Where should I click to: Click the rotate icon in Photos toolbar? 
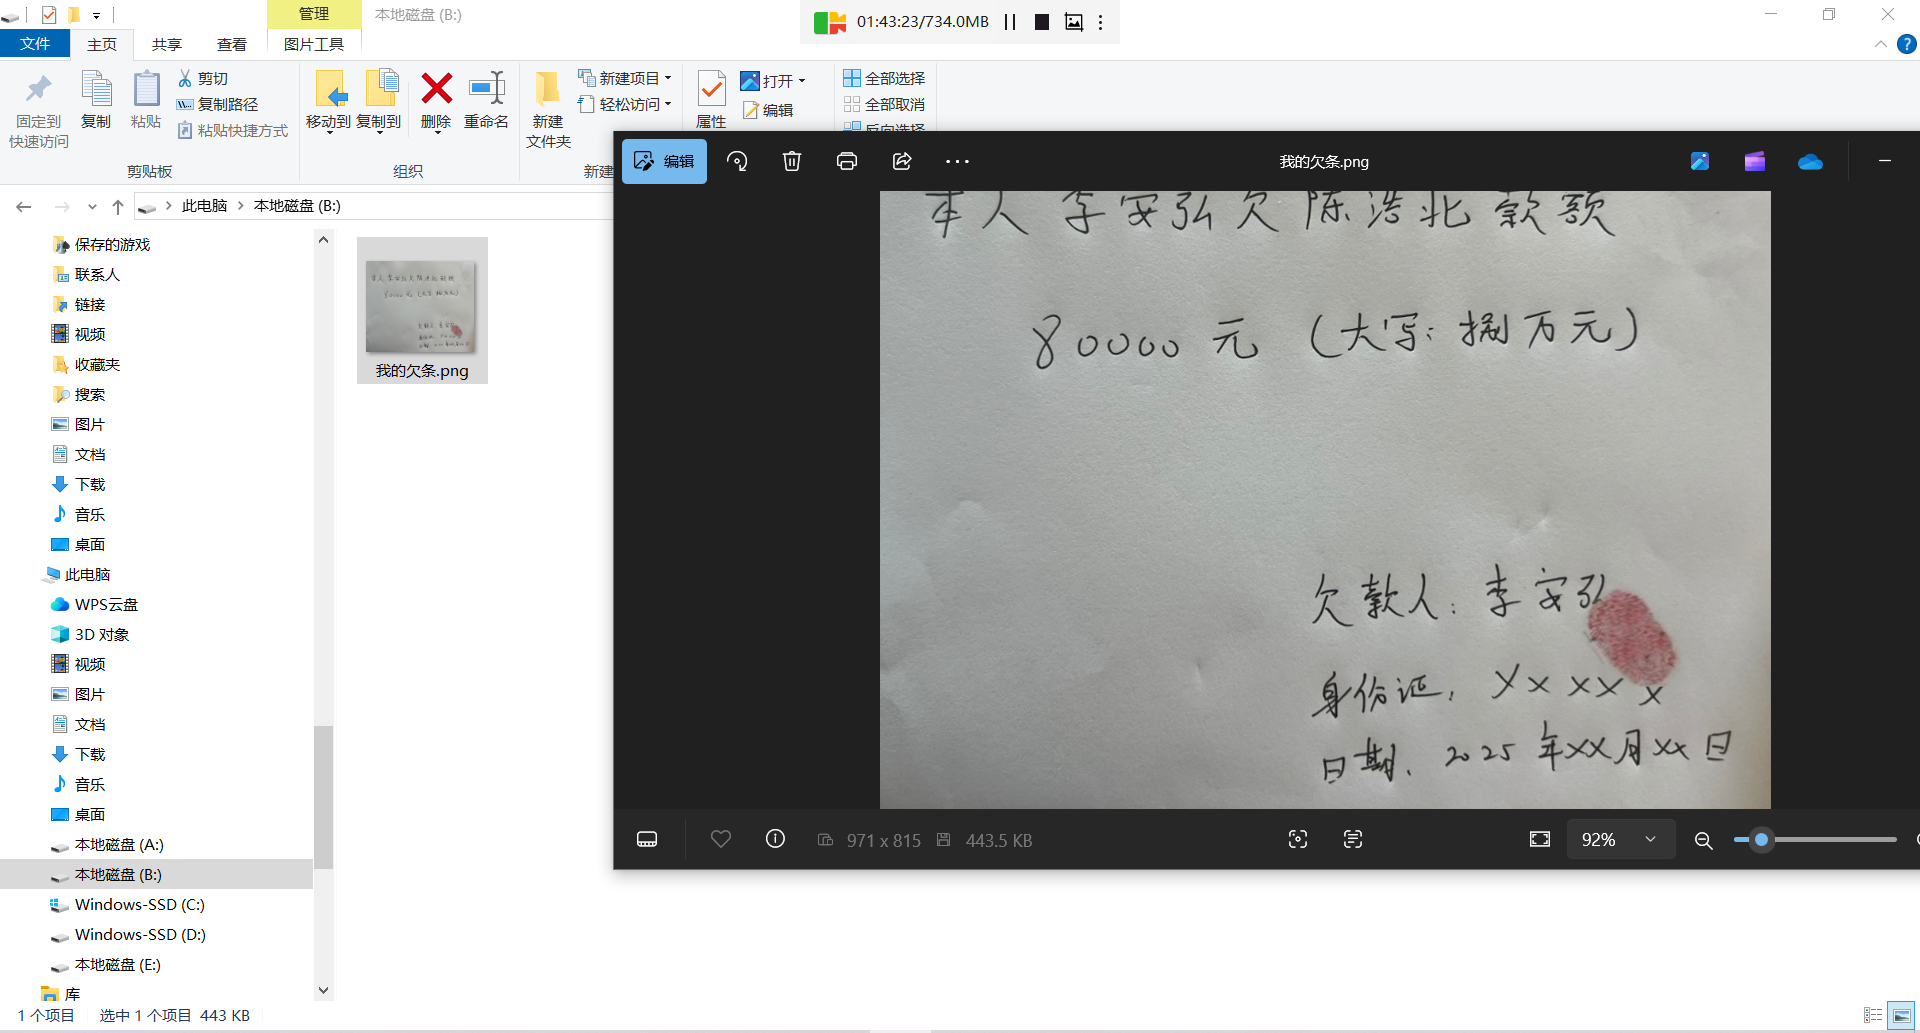point(737,161)
